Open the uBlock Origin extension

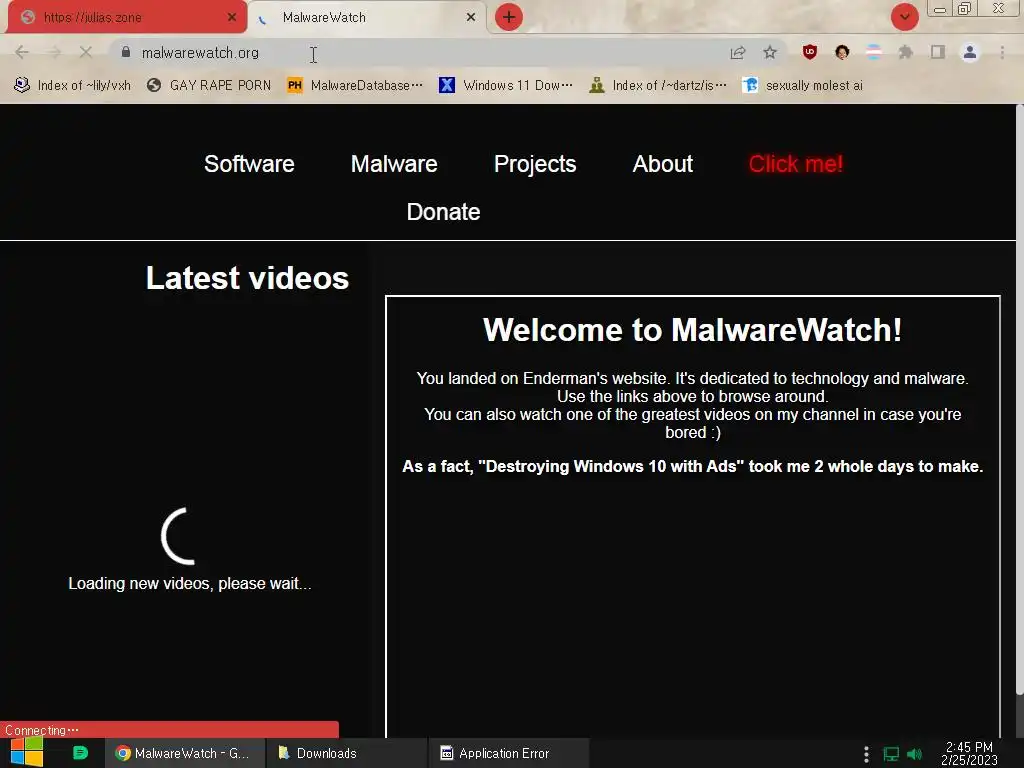(810, 52)
